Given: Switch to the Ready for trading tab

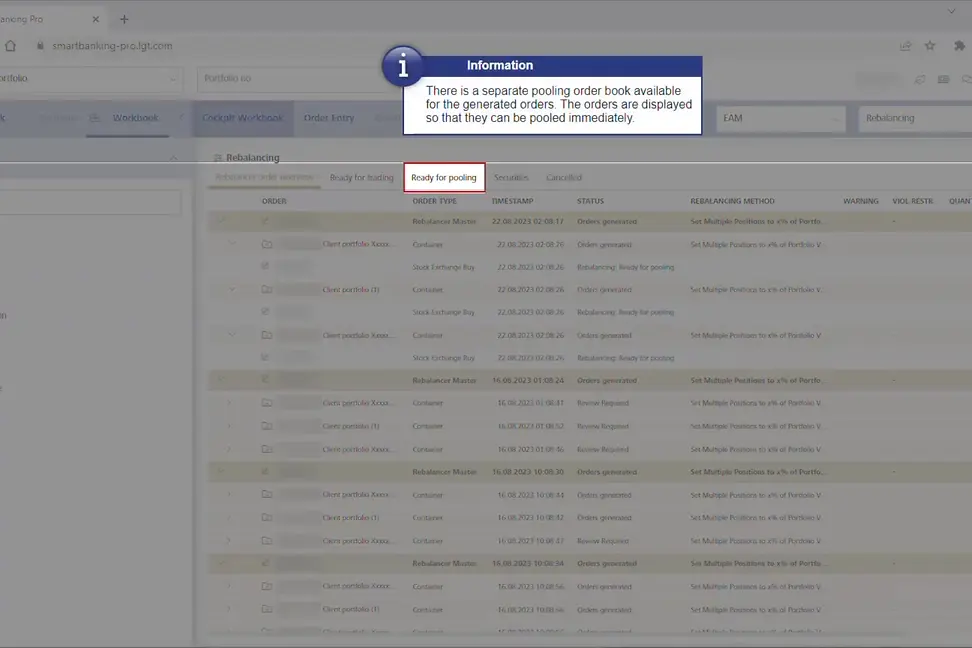Looking at the screenshot, I should click(x=361, y=178).
